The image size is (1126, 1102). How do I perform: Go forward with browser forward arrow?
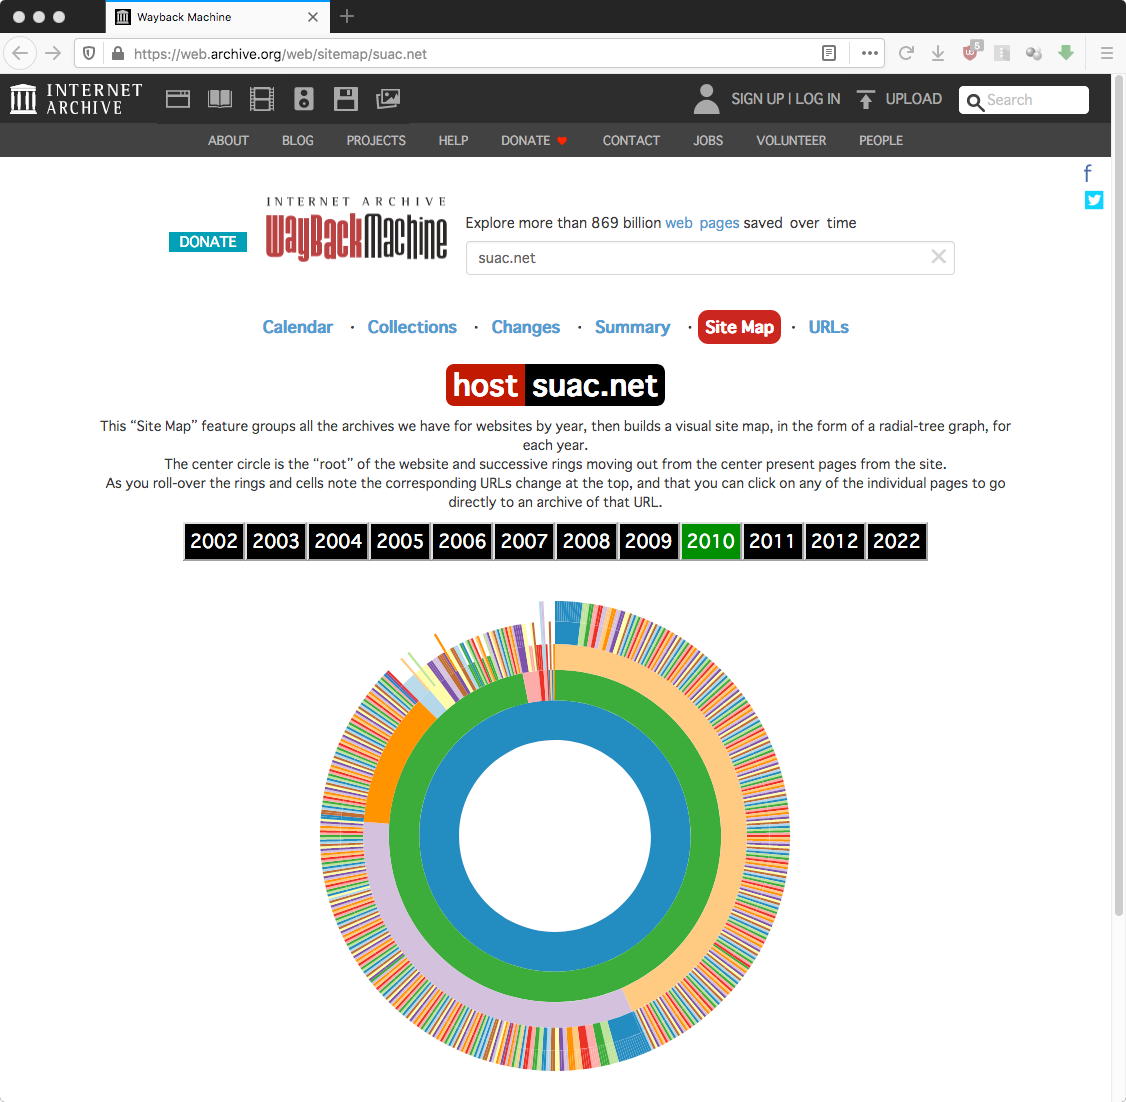[53, 53]
